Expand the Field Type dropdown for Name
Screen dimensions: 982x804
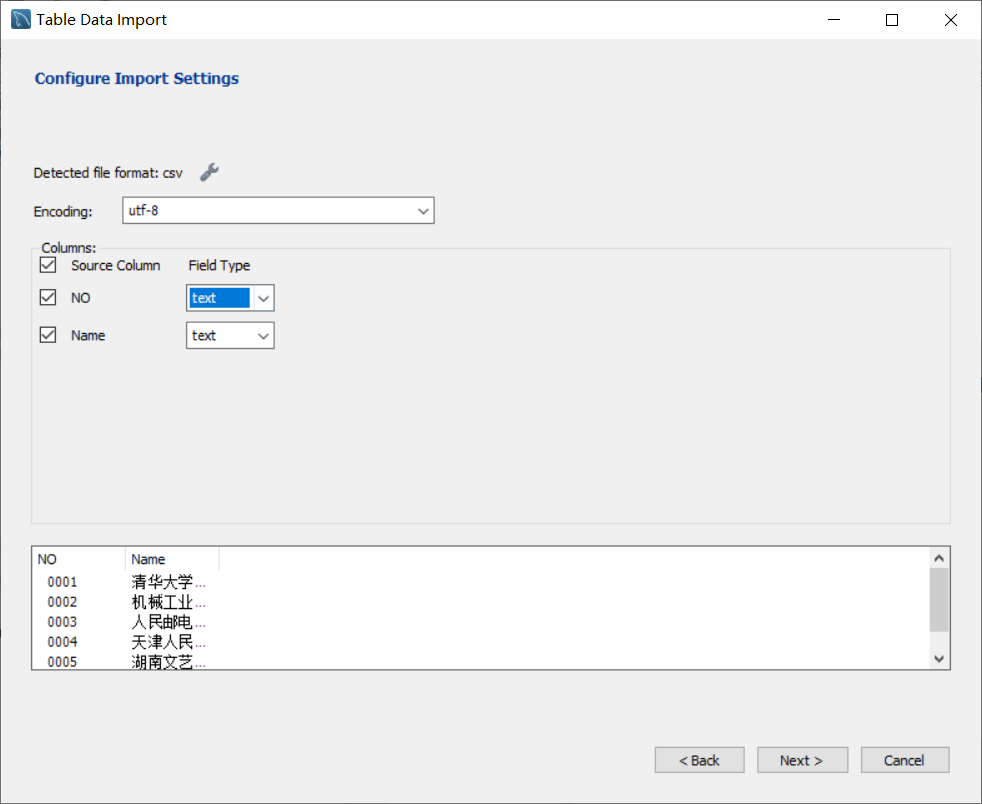(x=263, y=335)
